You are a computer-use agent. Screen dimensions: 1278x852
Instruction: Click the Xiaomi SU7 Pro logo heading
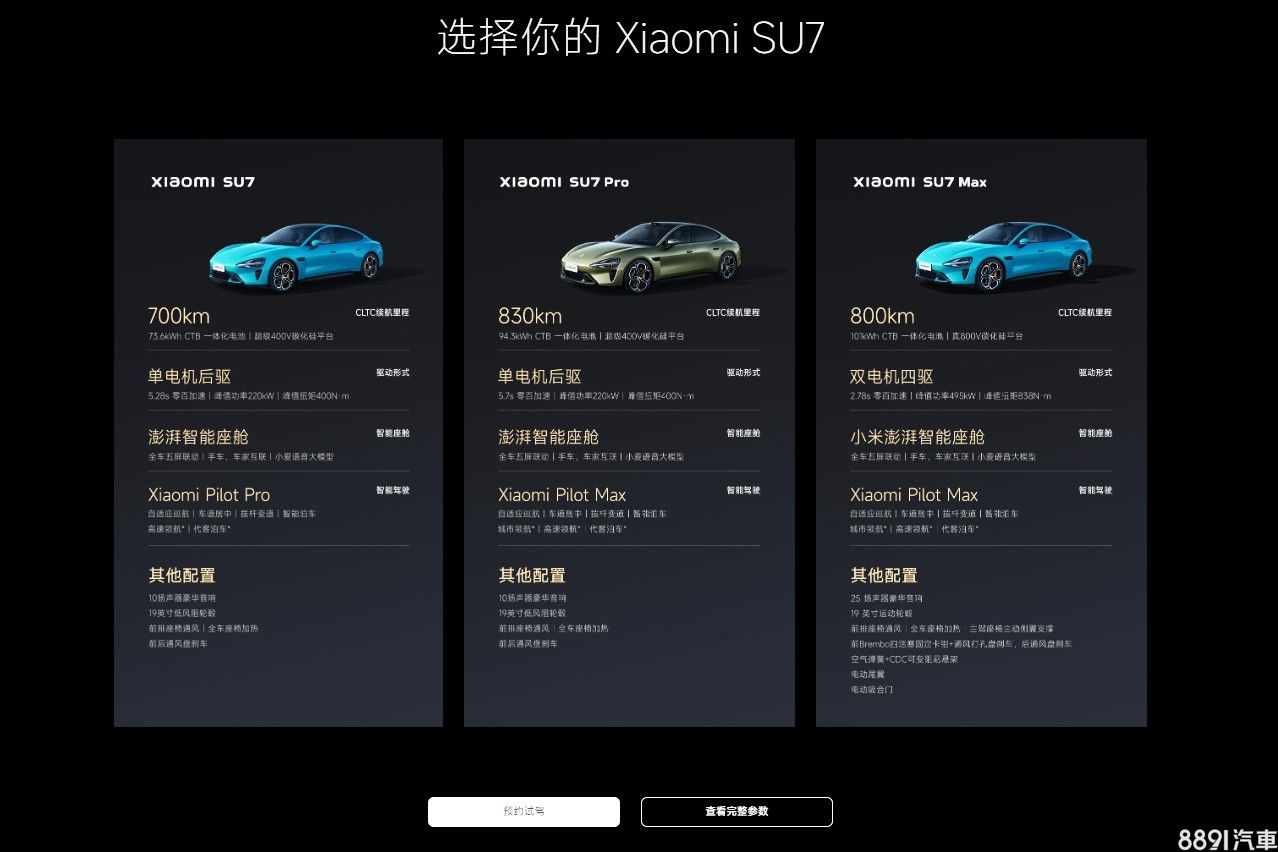[x=564, y=182]
